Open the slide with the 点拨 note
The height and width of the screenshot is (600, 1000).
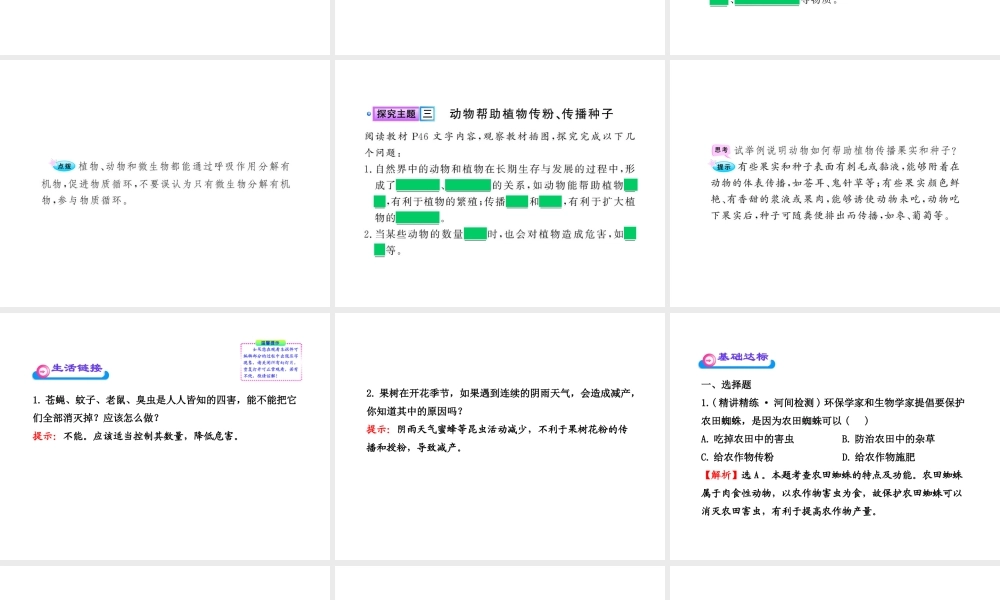pos(165,183)
